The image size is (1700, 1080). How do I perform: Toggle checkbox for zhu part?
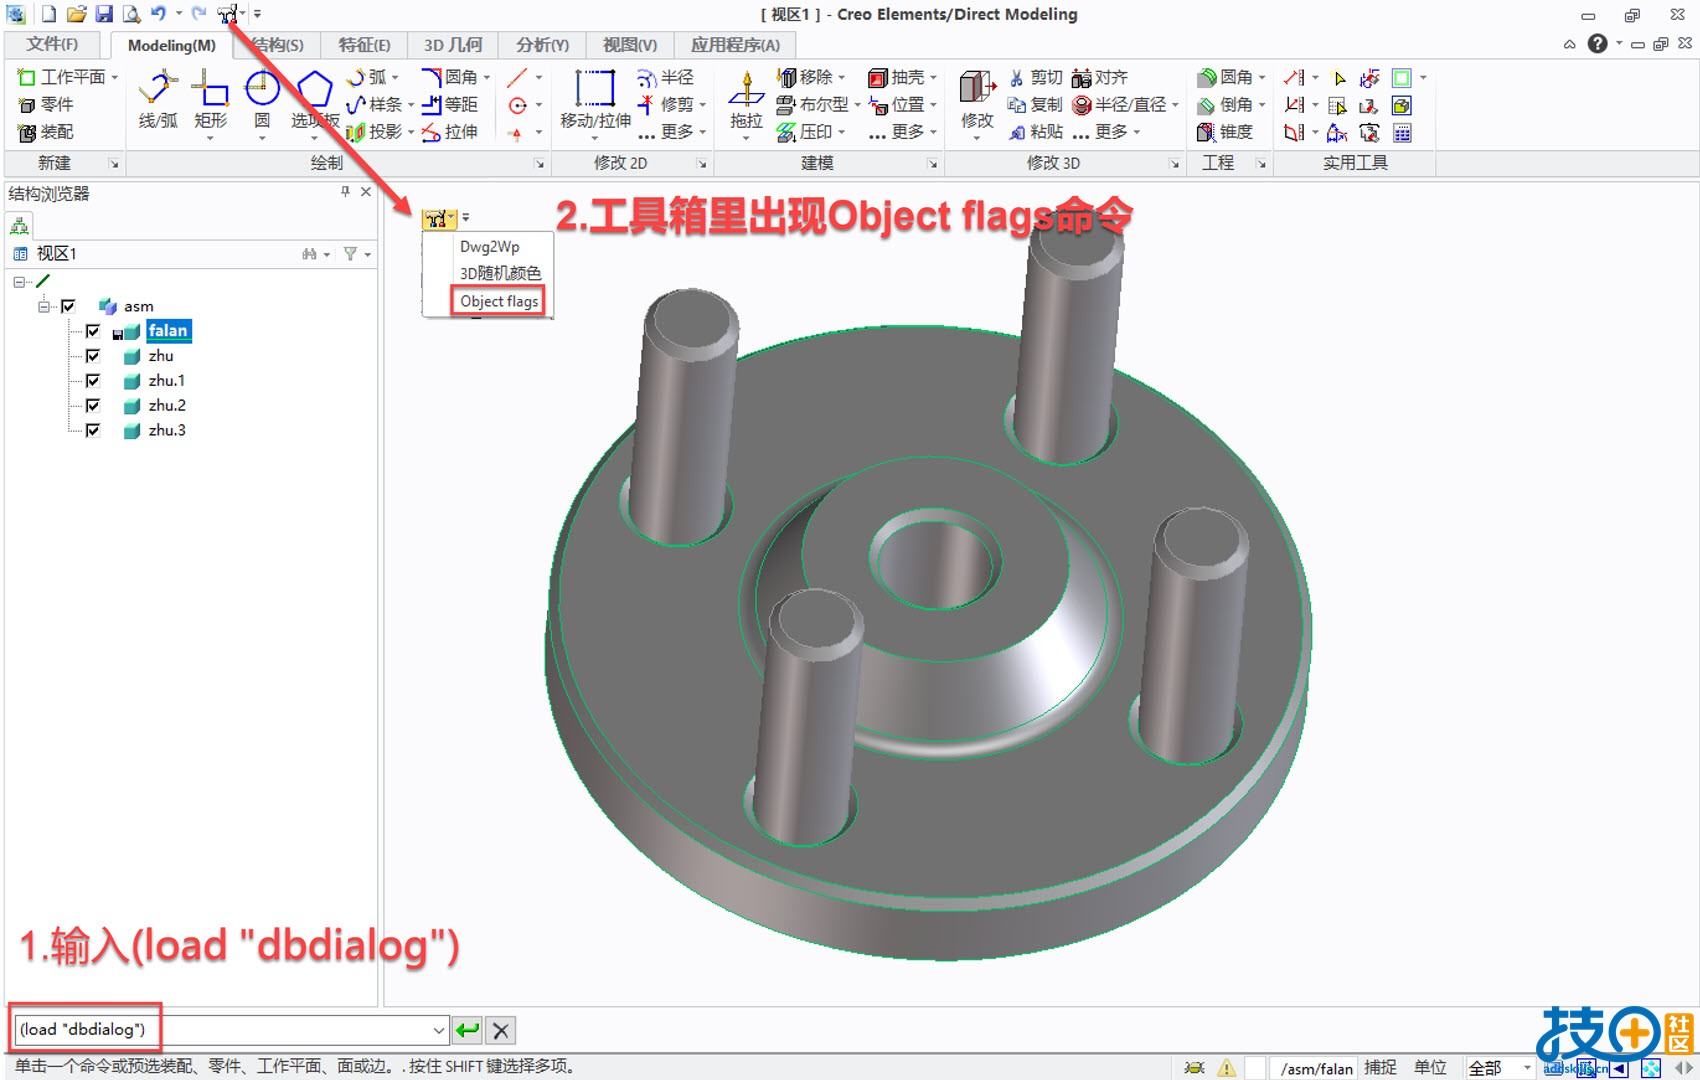(93, 356)
